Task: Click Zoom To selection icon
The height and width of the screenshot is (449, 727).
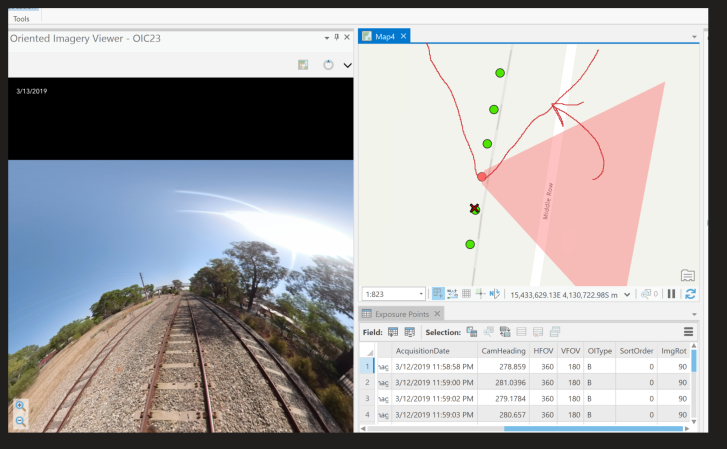Action: [x=488, y=332]
